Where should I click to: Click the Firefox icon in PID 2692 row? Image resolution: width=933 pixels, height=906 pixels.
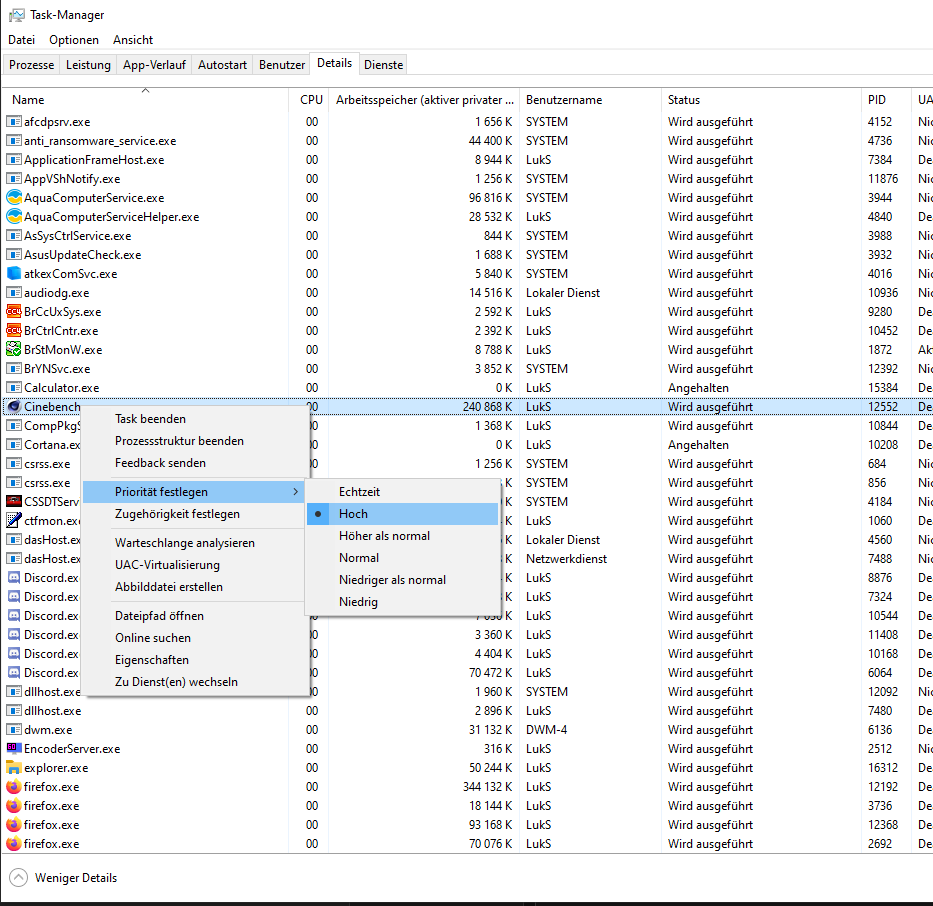pos(14,844)
